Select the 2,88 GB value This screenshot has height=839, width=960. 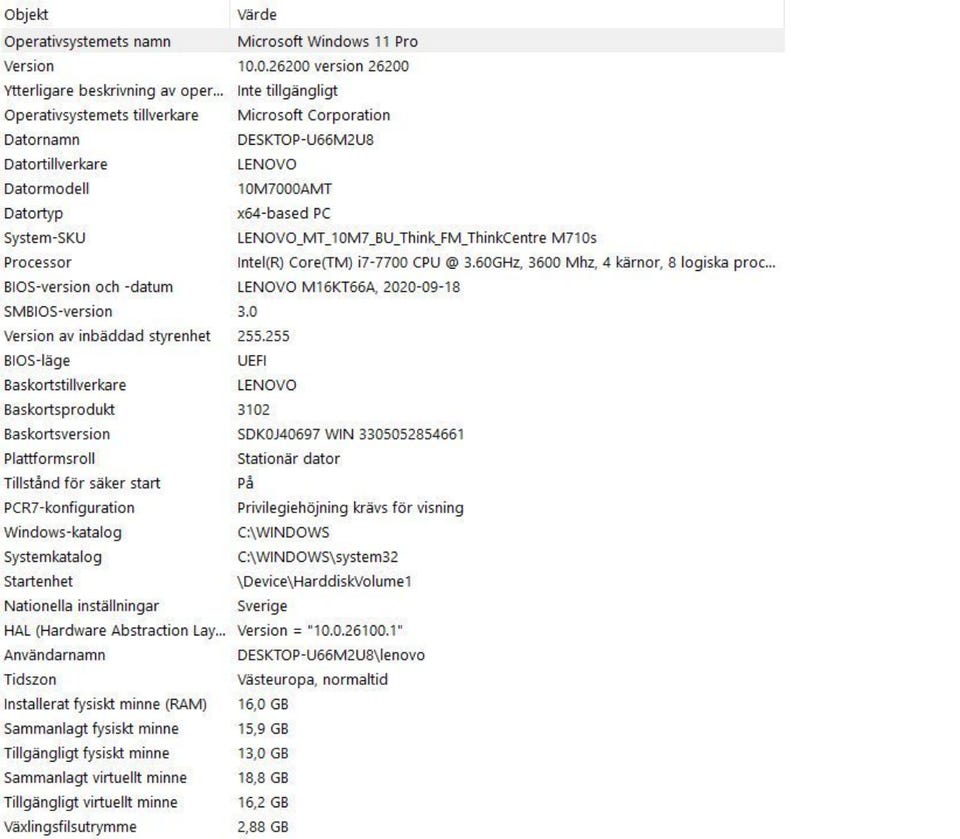click(263, 827)
